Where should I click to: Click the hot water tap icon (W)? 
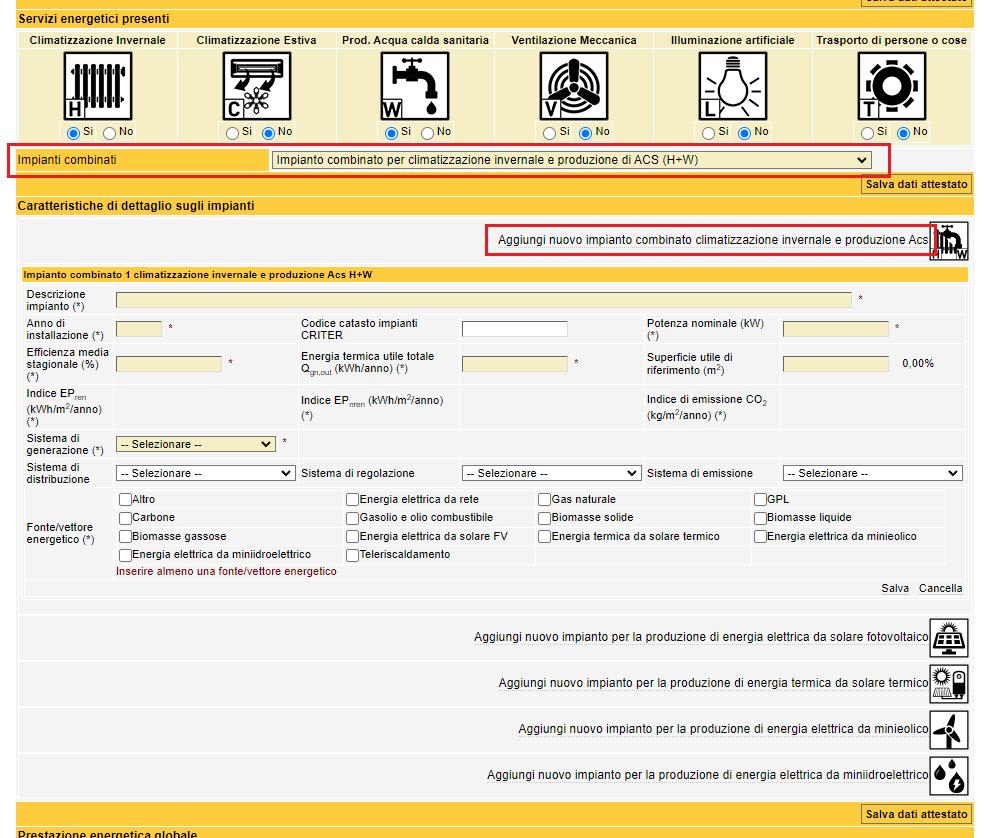coord(415,86)
